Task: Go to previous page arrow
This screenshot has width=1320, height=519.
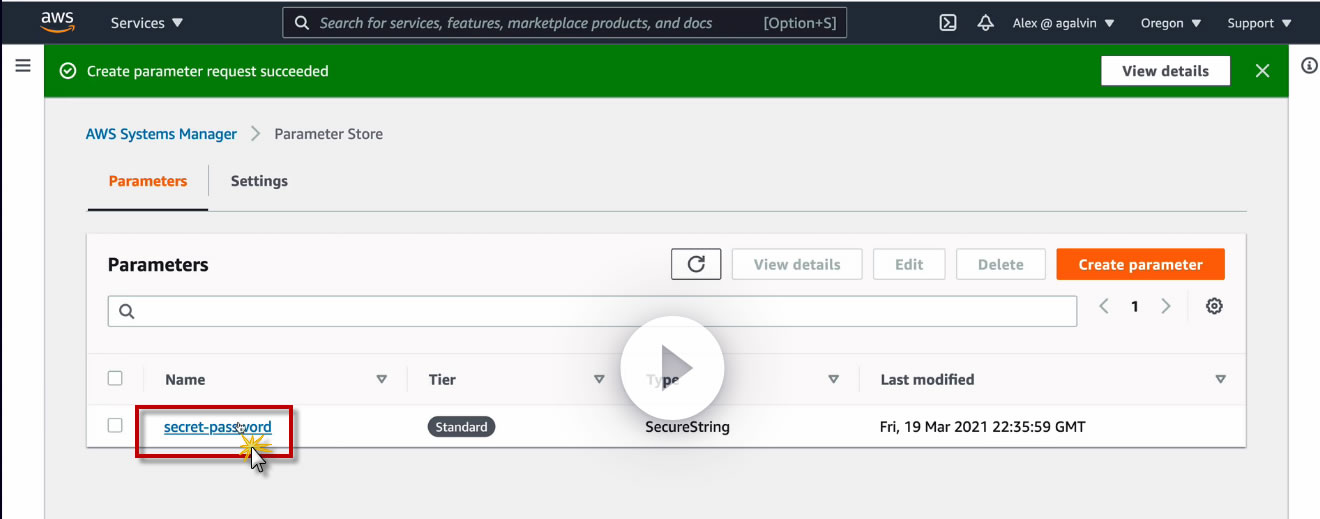Action: [1104, 306]
